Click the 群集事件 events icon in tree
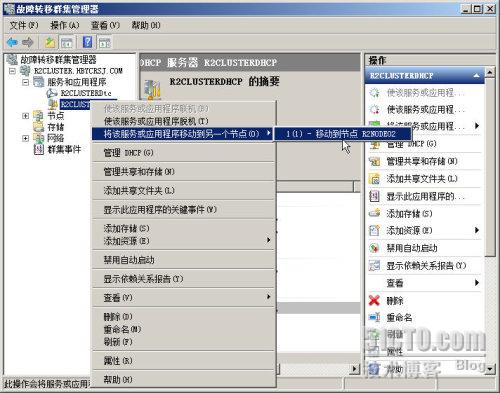 [x=39, y=149]
